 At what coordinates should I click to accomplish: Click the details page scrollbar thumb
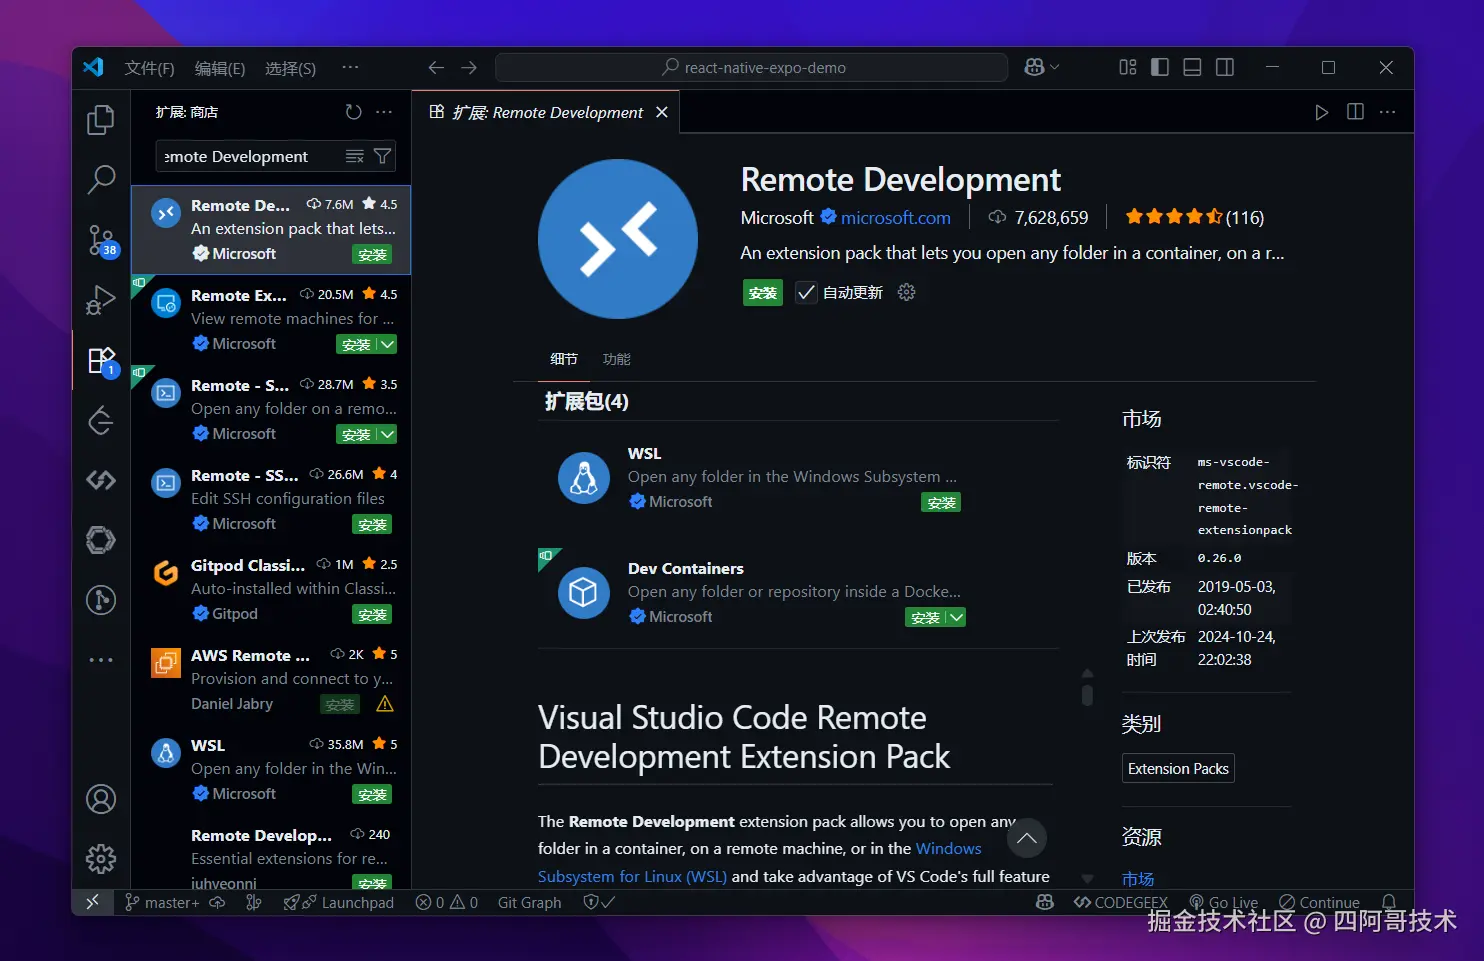tap(1087, 694)
